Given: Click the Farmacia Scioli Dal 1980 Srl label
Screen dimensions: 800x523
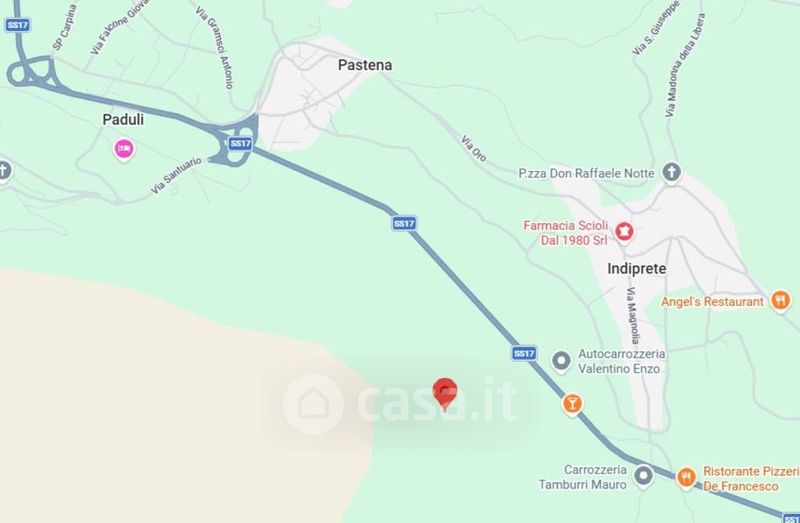Looking at the screenshot, I should tap(566, 233).
